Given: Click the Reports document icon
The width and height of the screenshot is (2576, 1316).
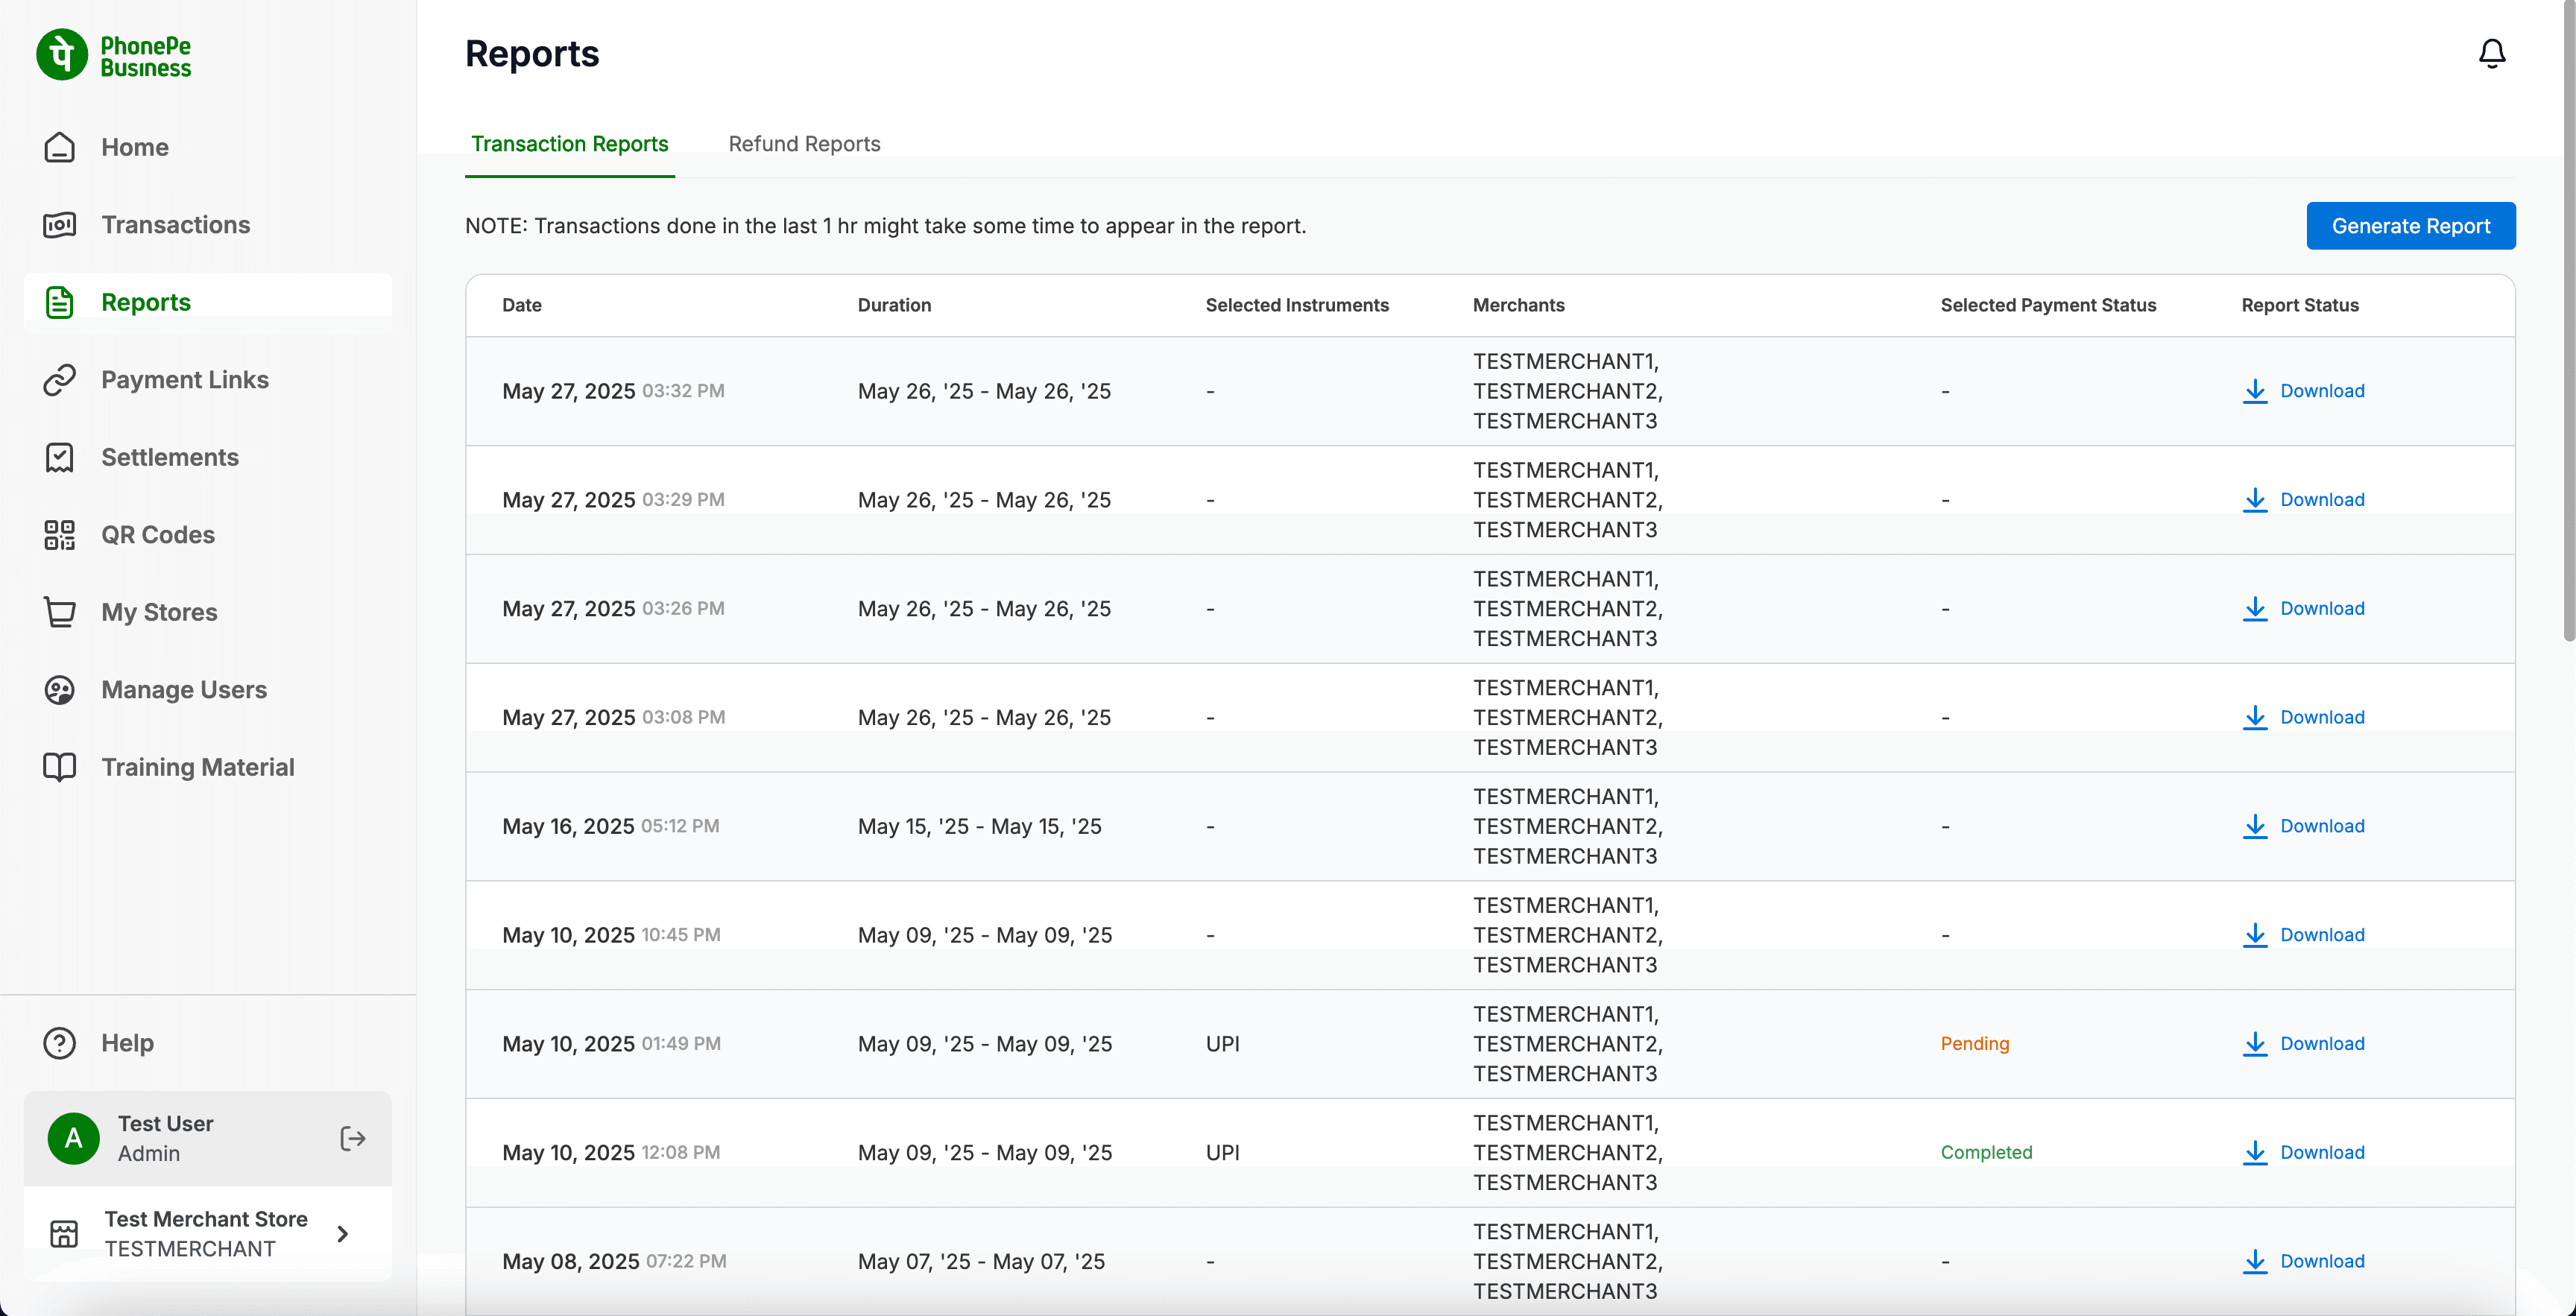Looking at the screenshot, I should [59, 302].
